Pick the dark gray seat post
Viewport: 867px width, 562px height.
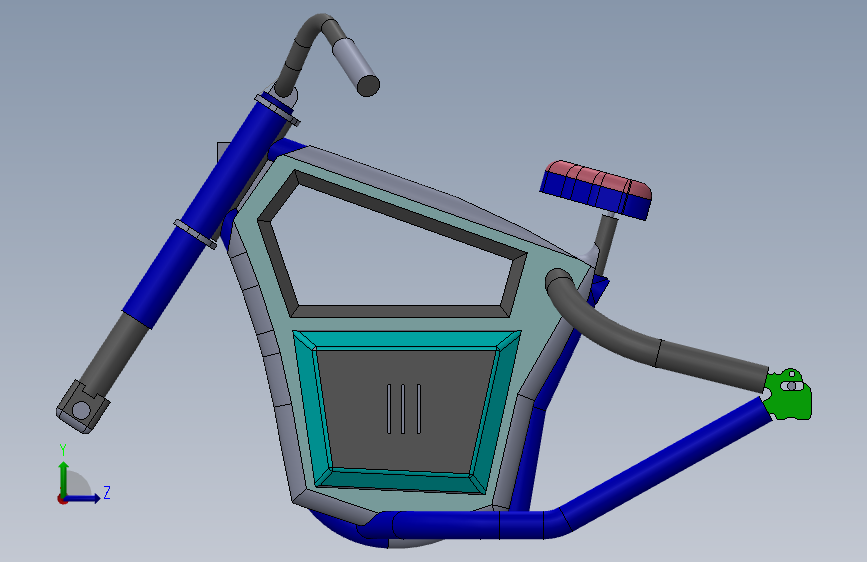(x=606, y=242)
